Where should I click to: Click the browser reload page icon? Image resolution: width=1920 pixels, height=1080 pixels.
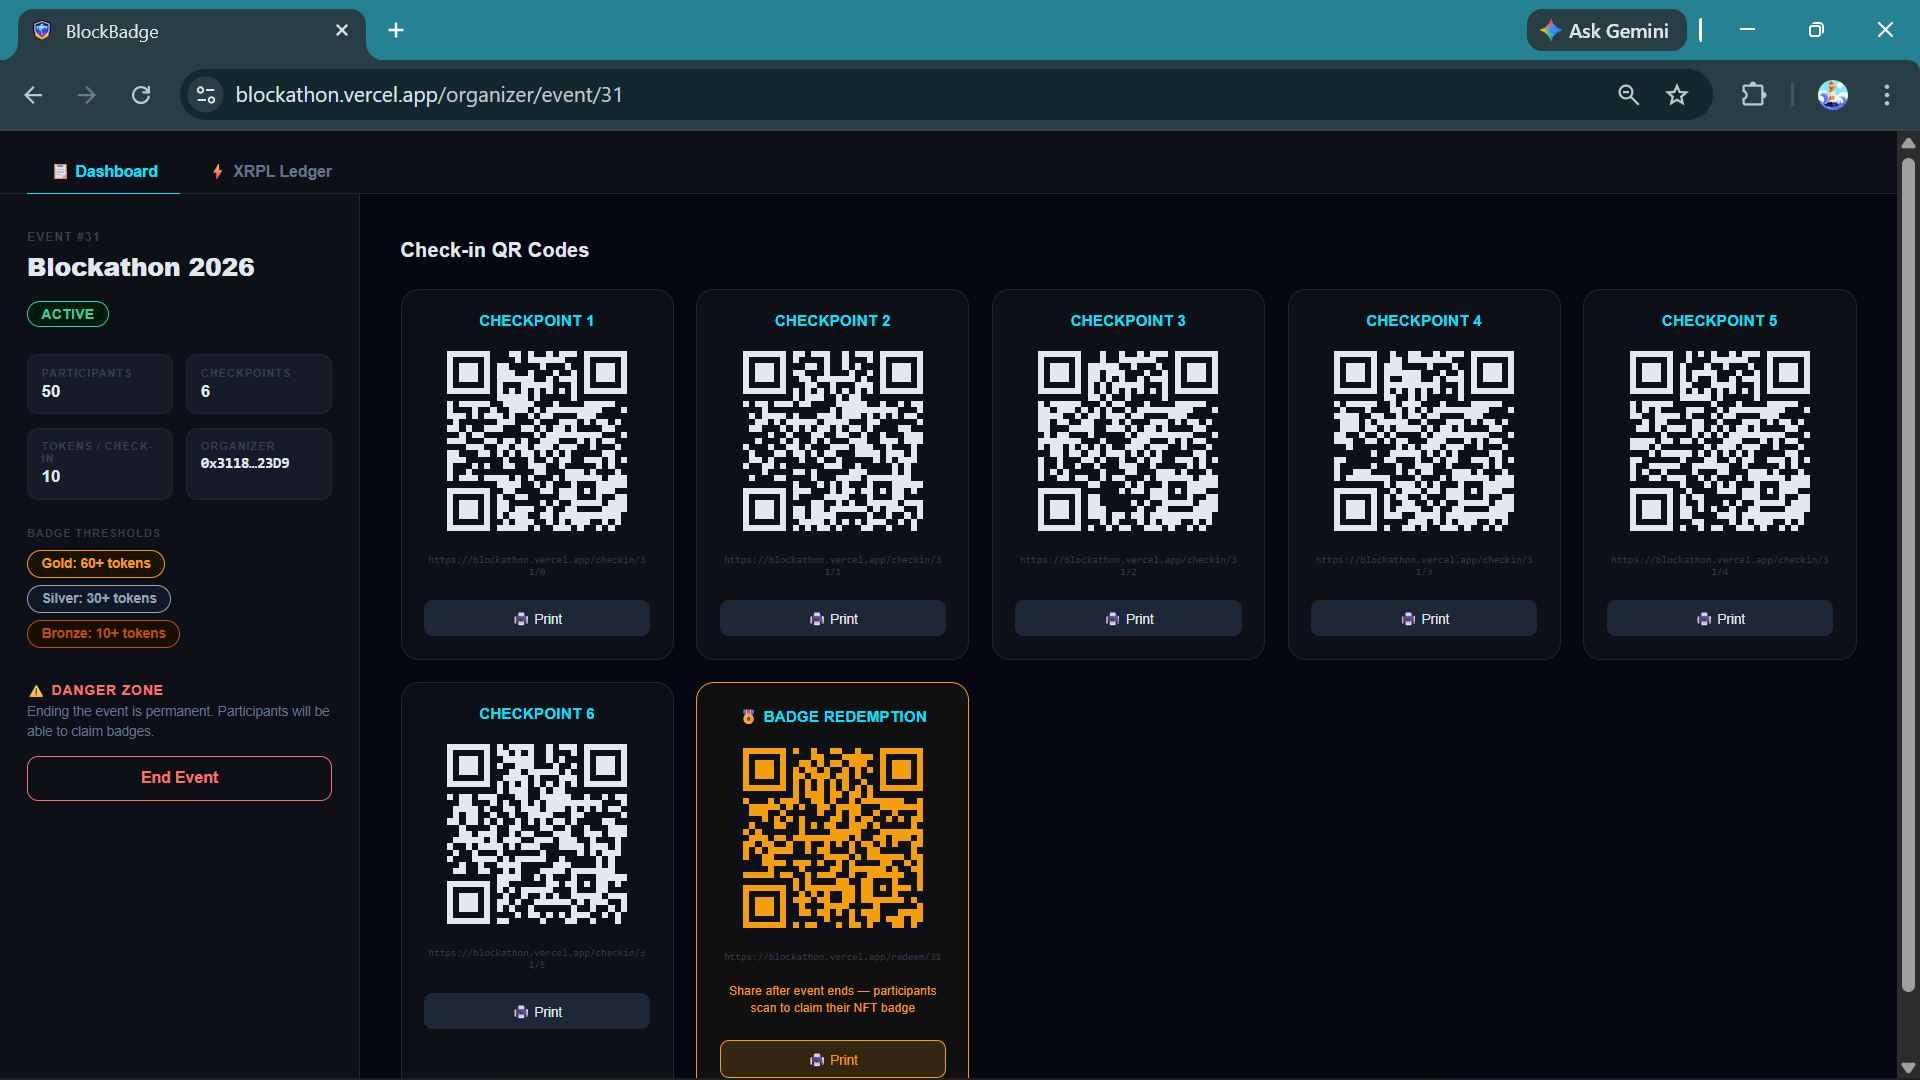point(141,95)
